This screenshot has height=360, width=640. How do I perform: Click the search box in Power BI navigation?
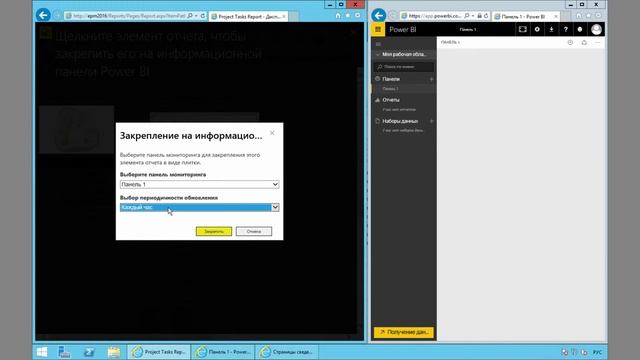click(404, 67)
